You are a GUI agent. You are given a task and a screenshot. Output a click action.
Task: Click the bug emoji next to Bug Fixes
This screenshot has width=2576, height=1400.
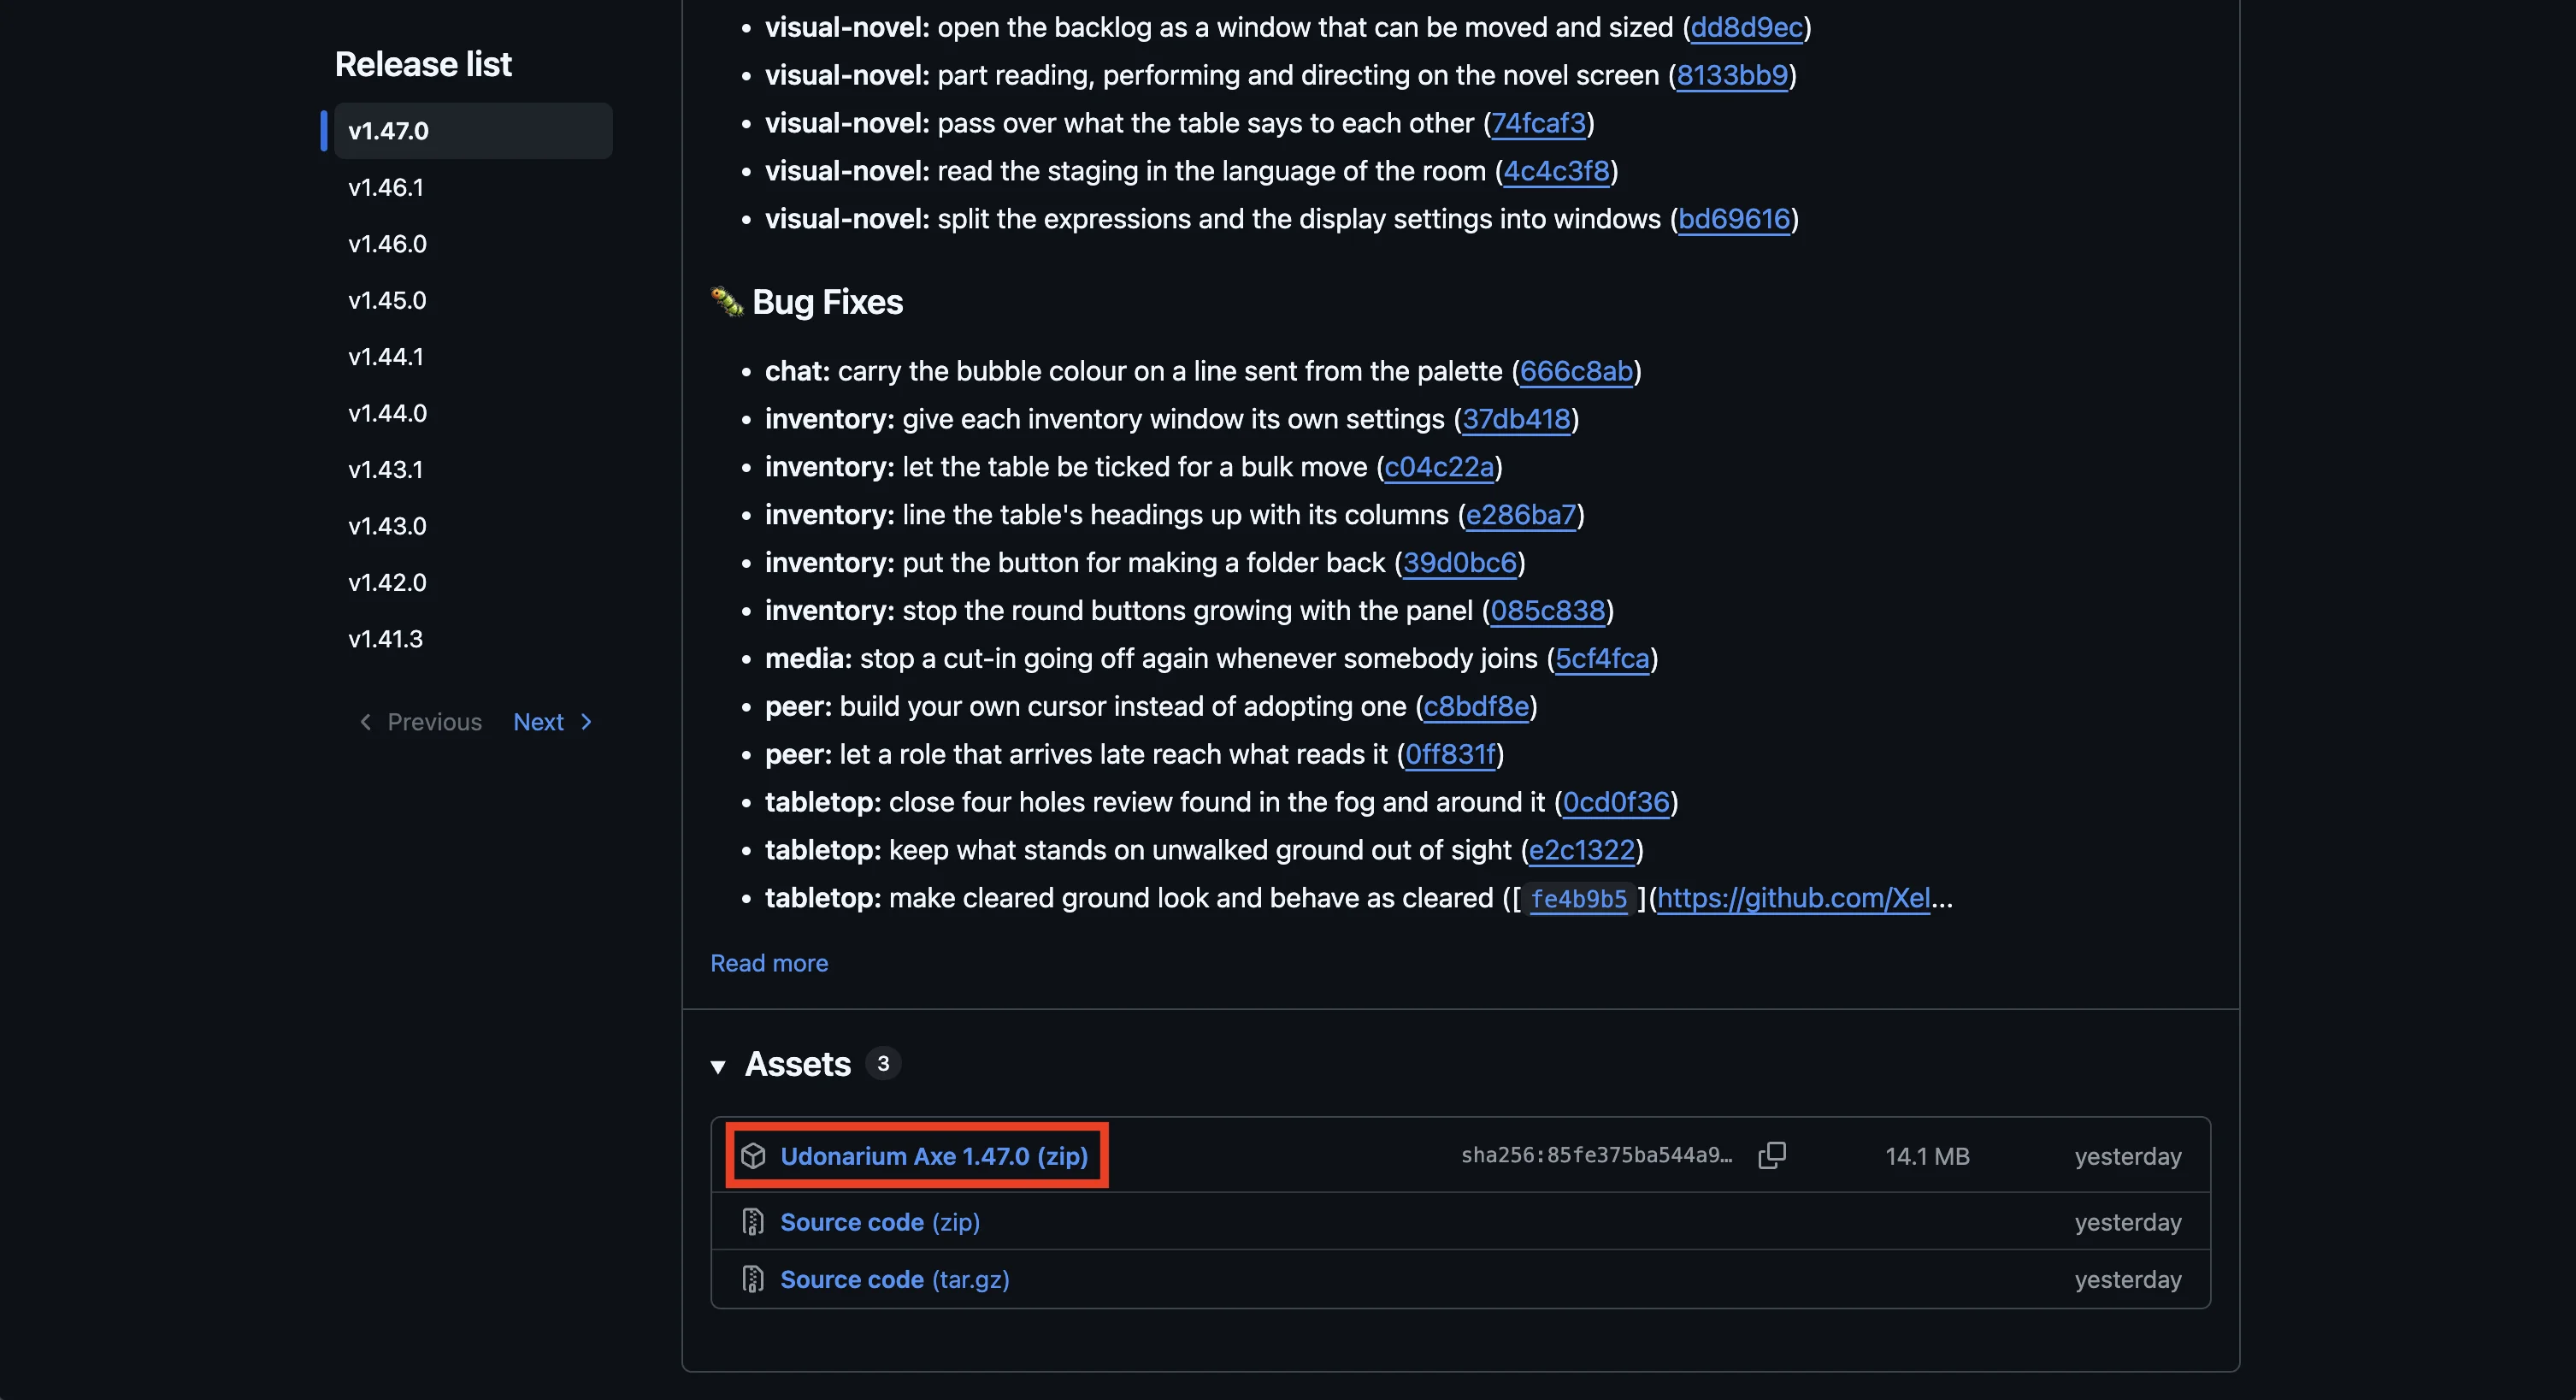[x=727, y=301]
